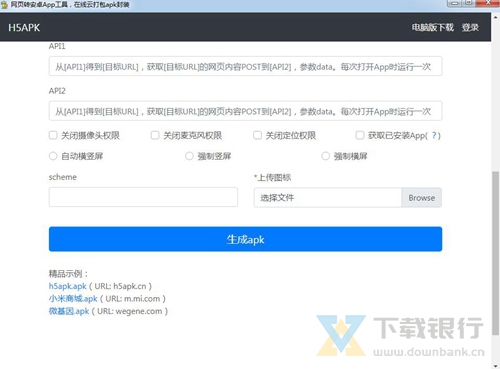500x369 pixels.
Task: Select 强制横屏 radio option
Action: point(326,156)
